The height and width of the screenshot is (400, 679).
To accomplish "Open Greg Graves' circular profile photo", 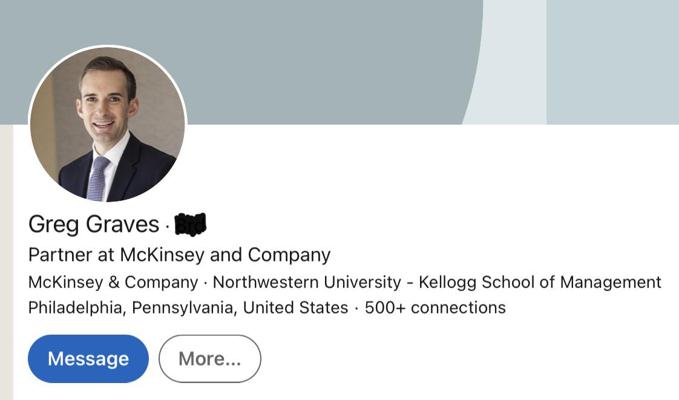I will pyautogui.click(x=107, y=124).
